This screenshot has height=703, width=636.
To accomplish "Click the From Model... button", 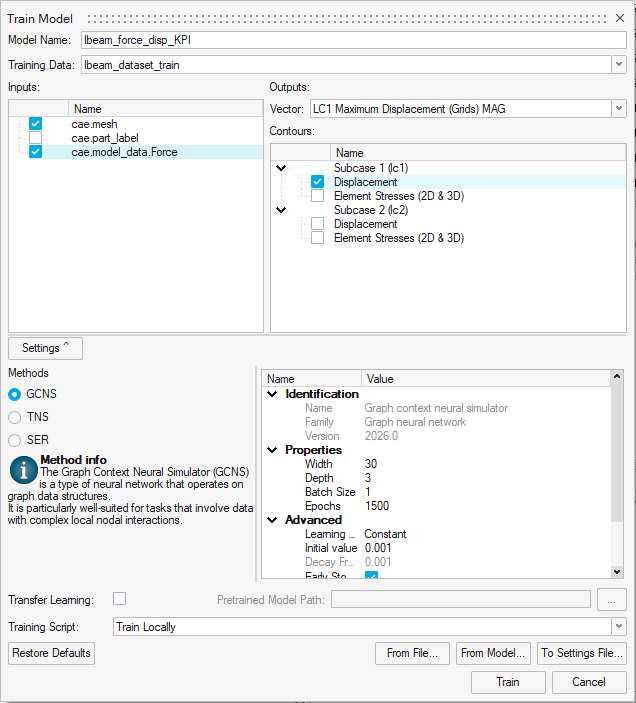I will coord(493,653).
